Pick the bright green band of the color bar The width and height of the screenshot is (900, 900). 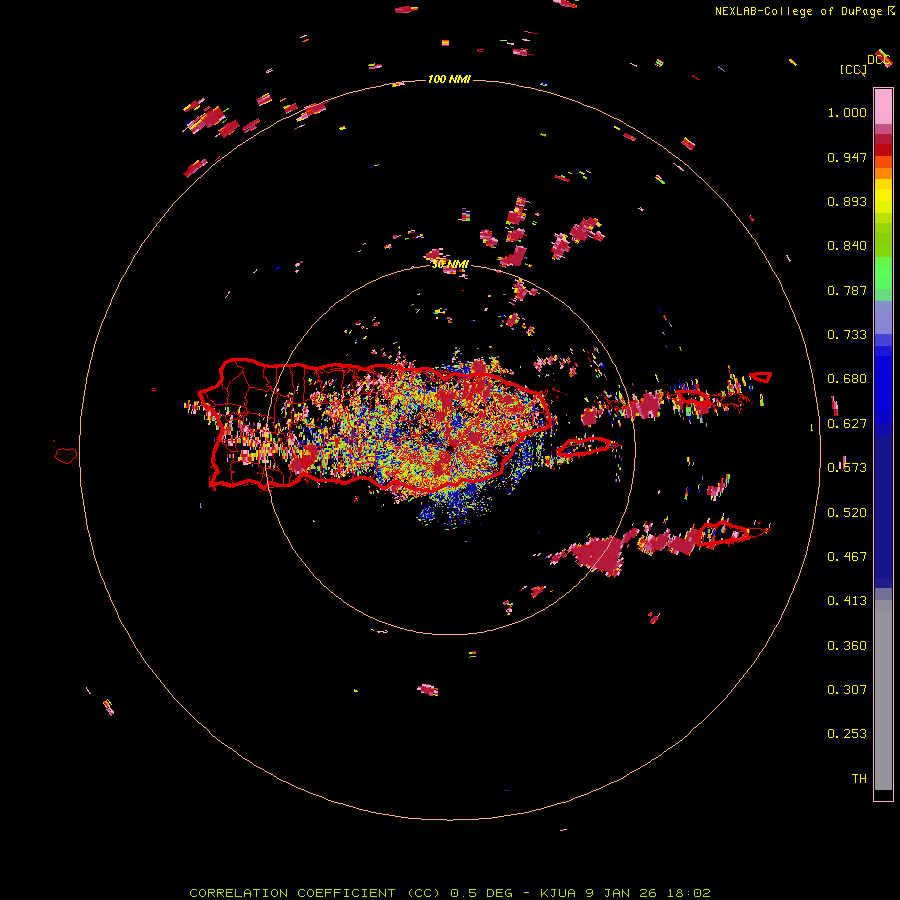click(x=883, y=273)
